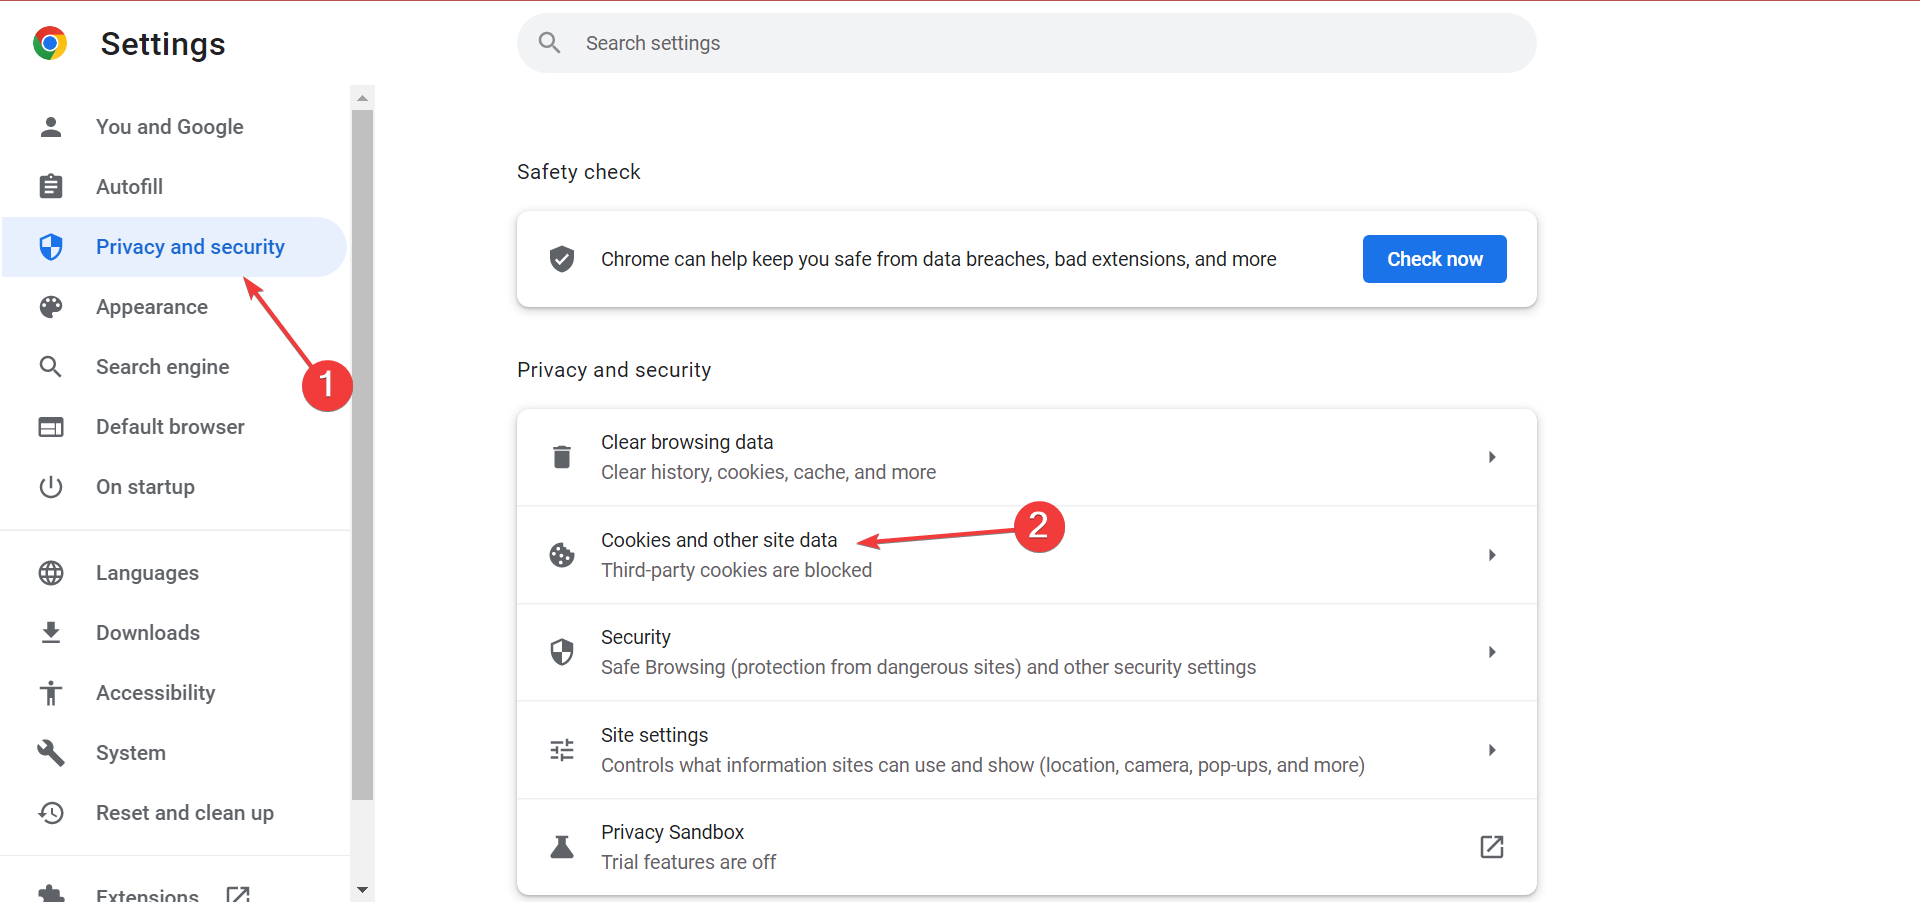The height and width of the screenshot is (902, 1920).
Task: Open Extensions link in sidebar
Action: (x=148, y=894)
